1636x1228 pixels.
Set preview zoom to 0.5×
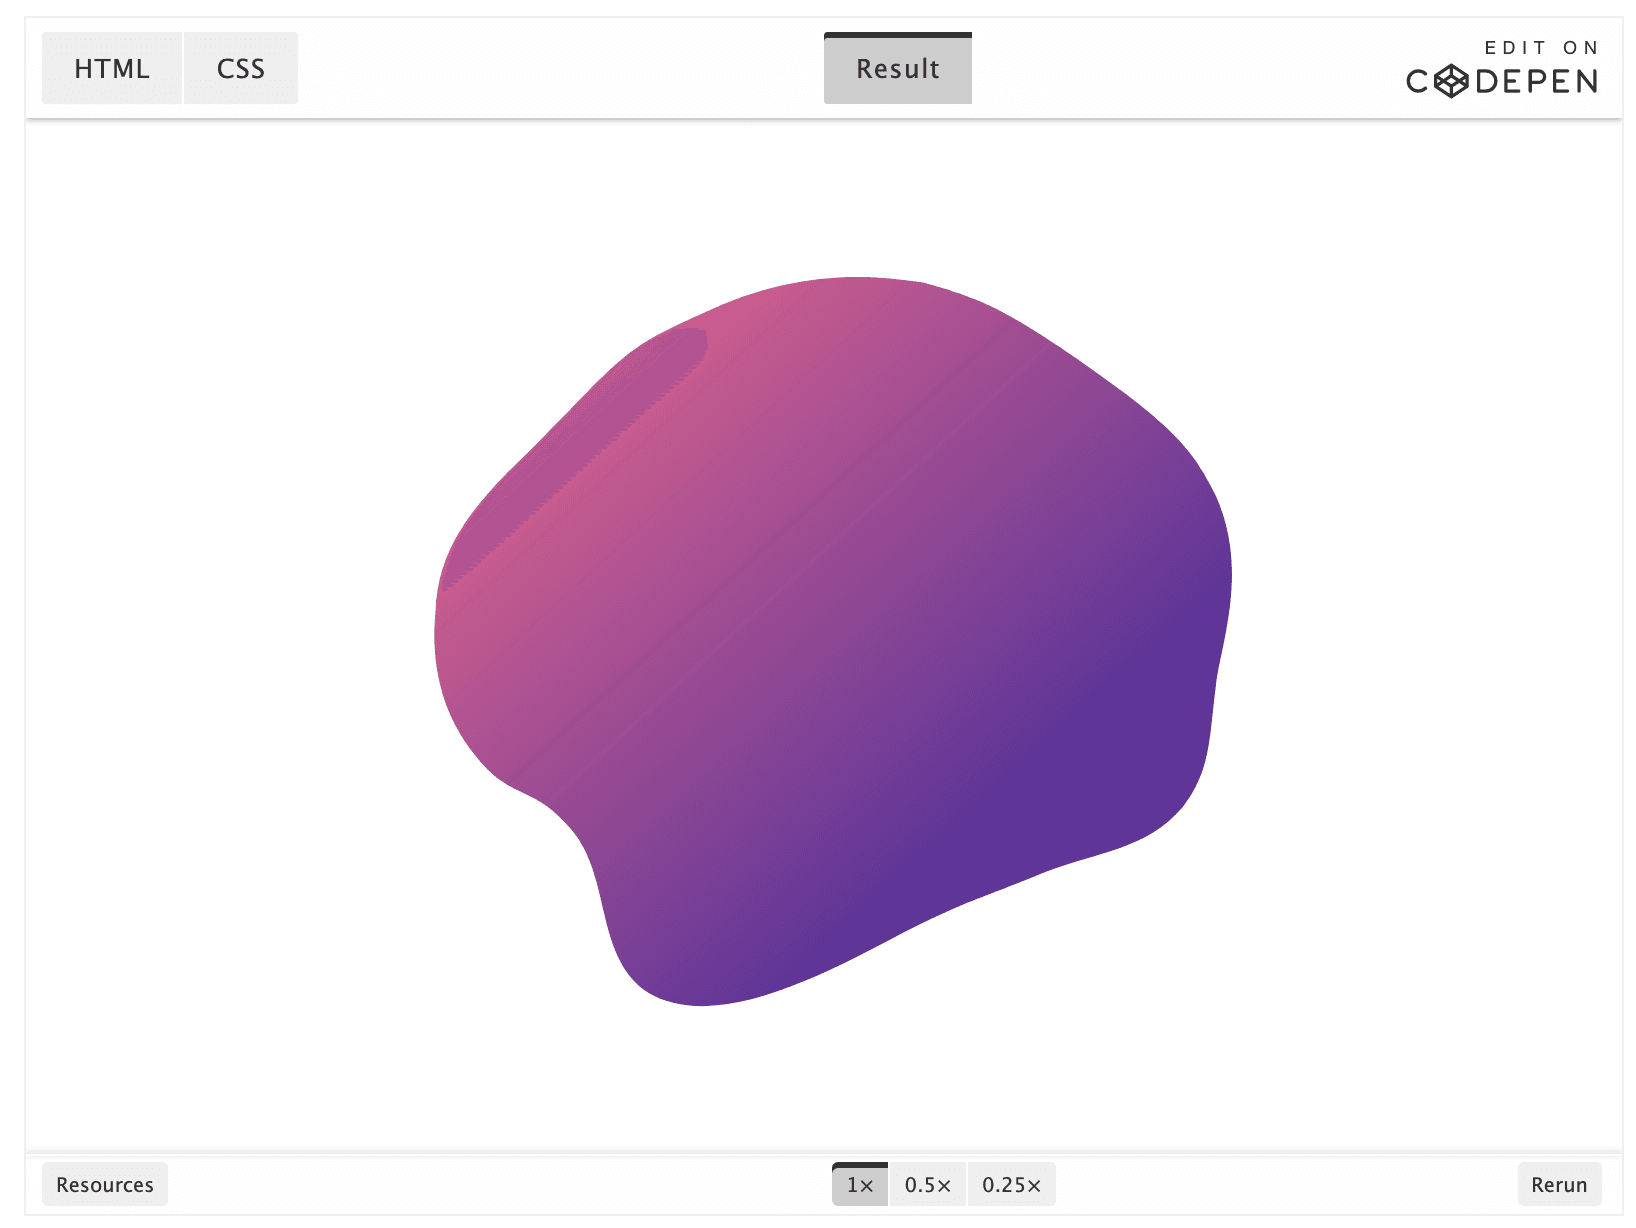click(928, 1184)
